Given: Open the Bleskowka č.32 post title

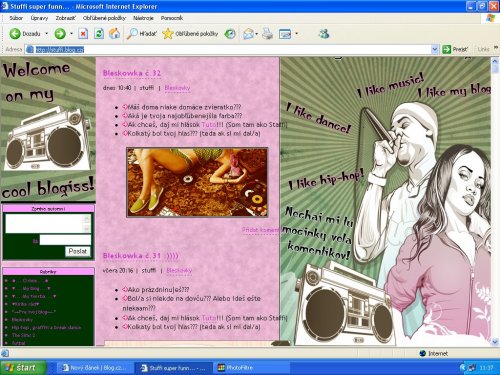Looking at the screenshot, I should click(x=132, y=73).
